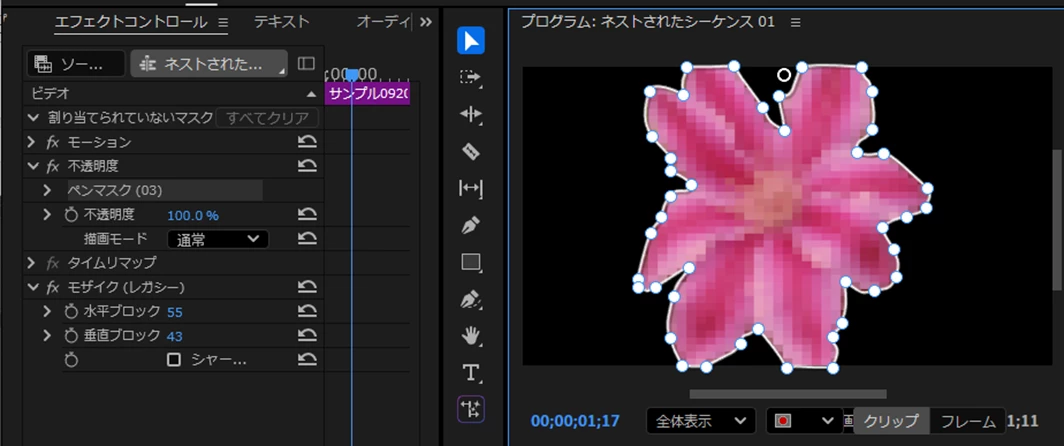Open the 全体表示 zoom dropdown
This screenshot has height=446, width=1064.
click(x=701, y=421)
